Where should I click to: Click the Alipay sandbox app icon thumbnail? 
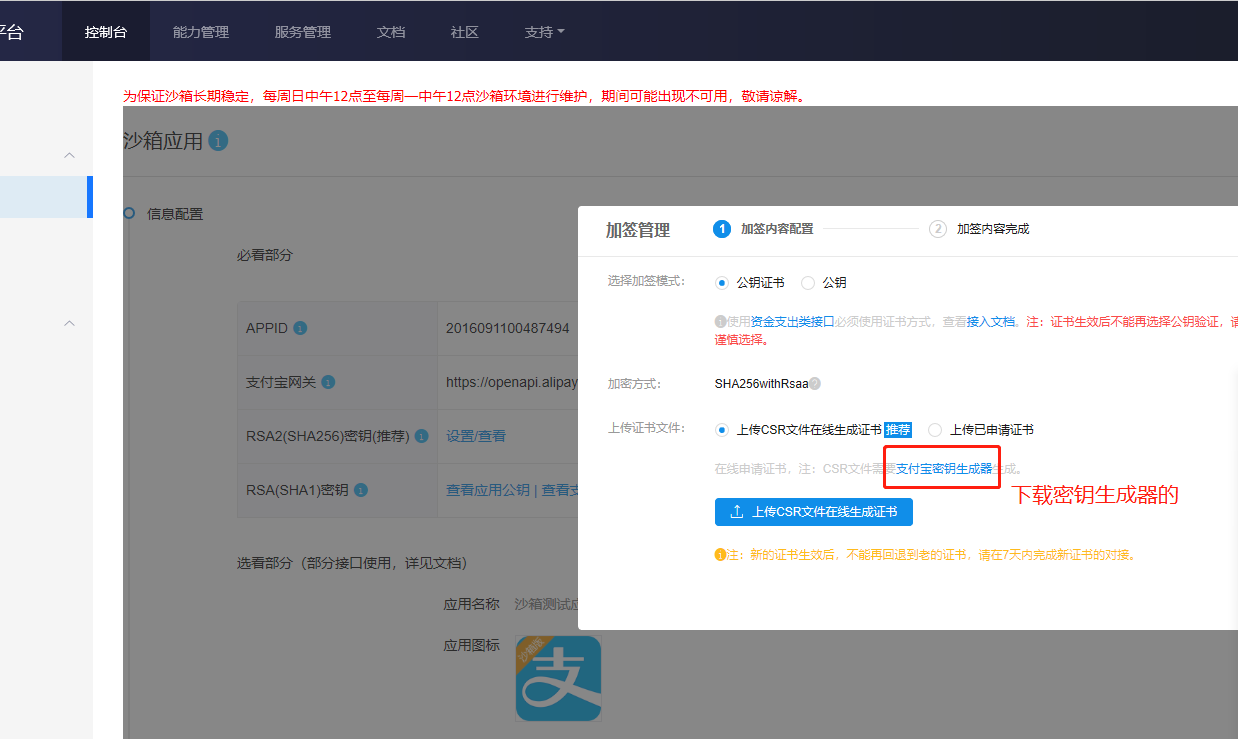pyautogui.click(x=558, y=679)
